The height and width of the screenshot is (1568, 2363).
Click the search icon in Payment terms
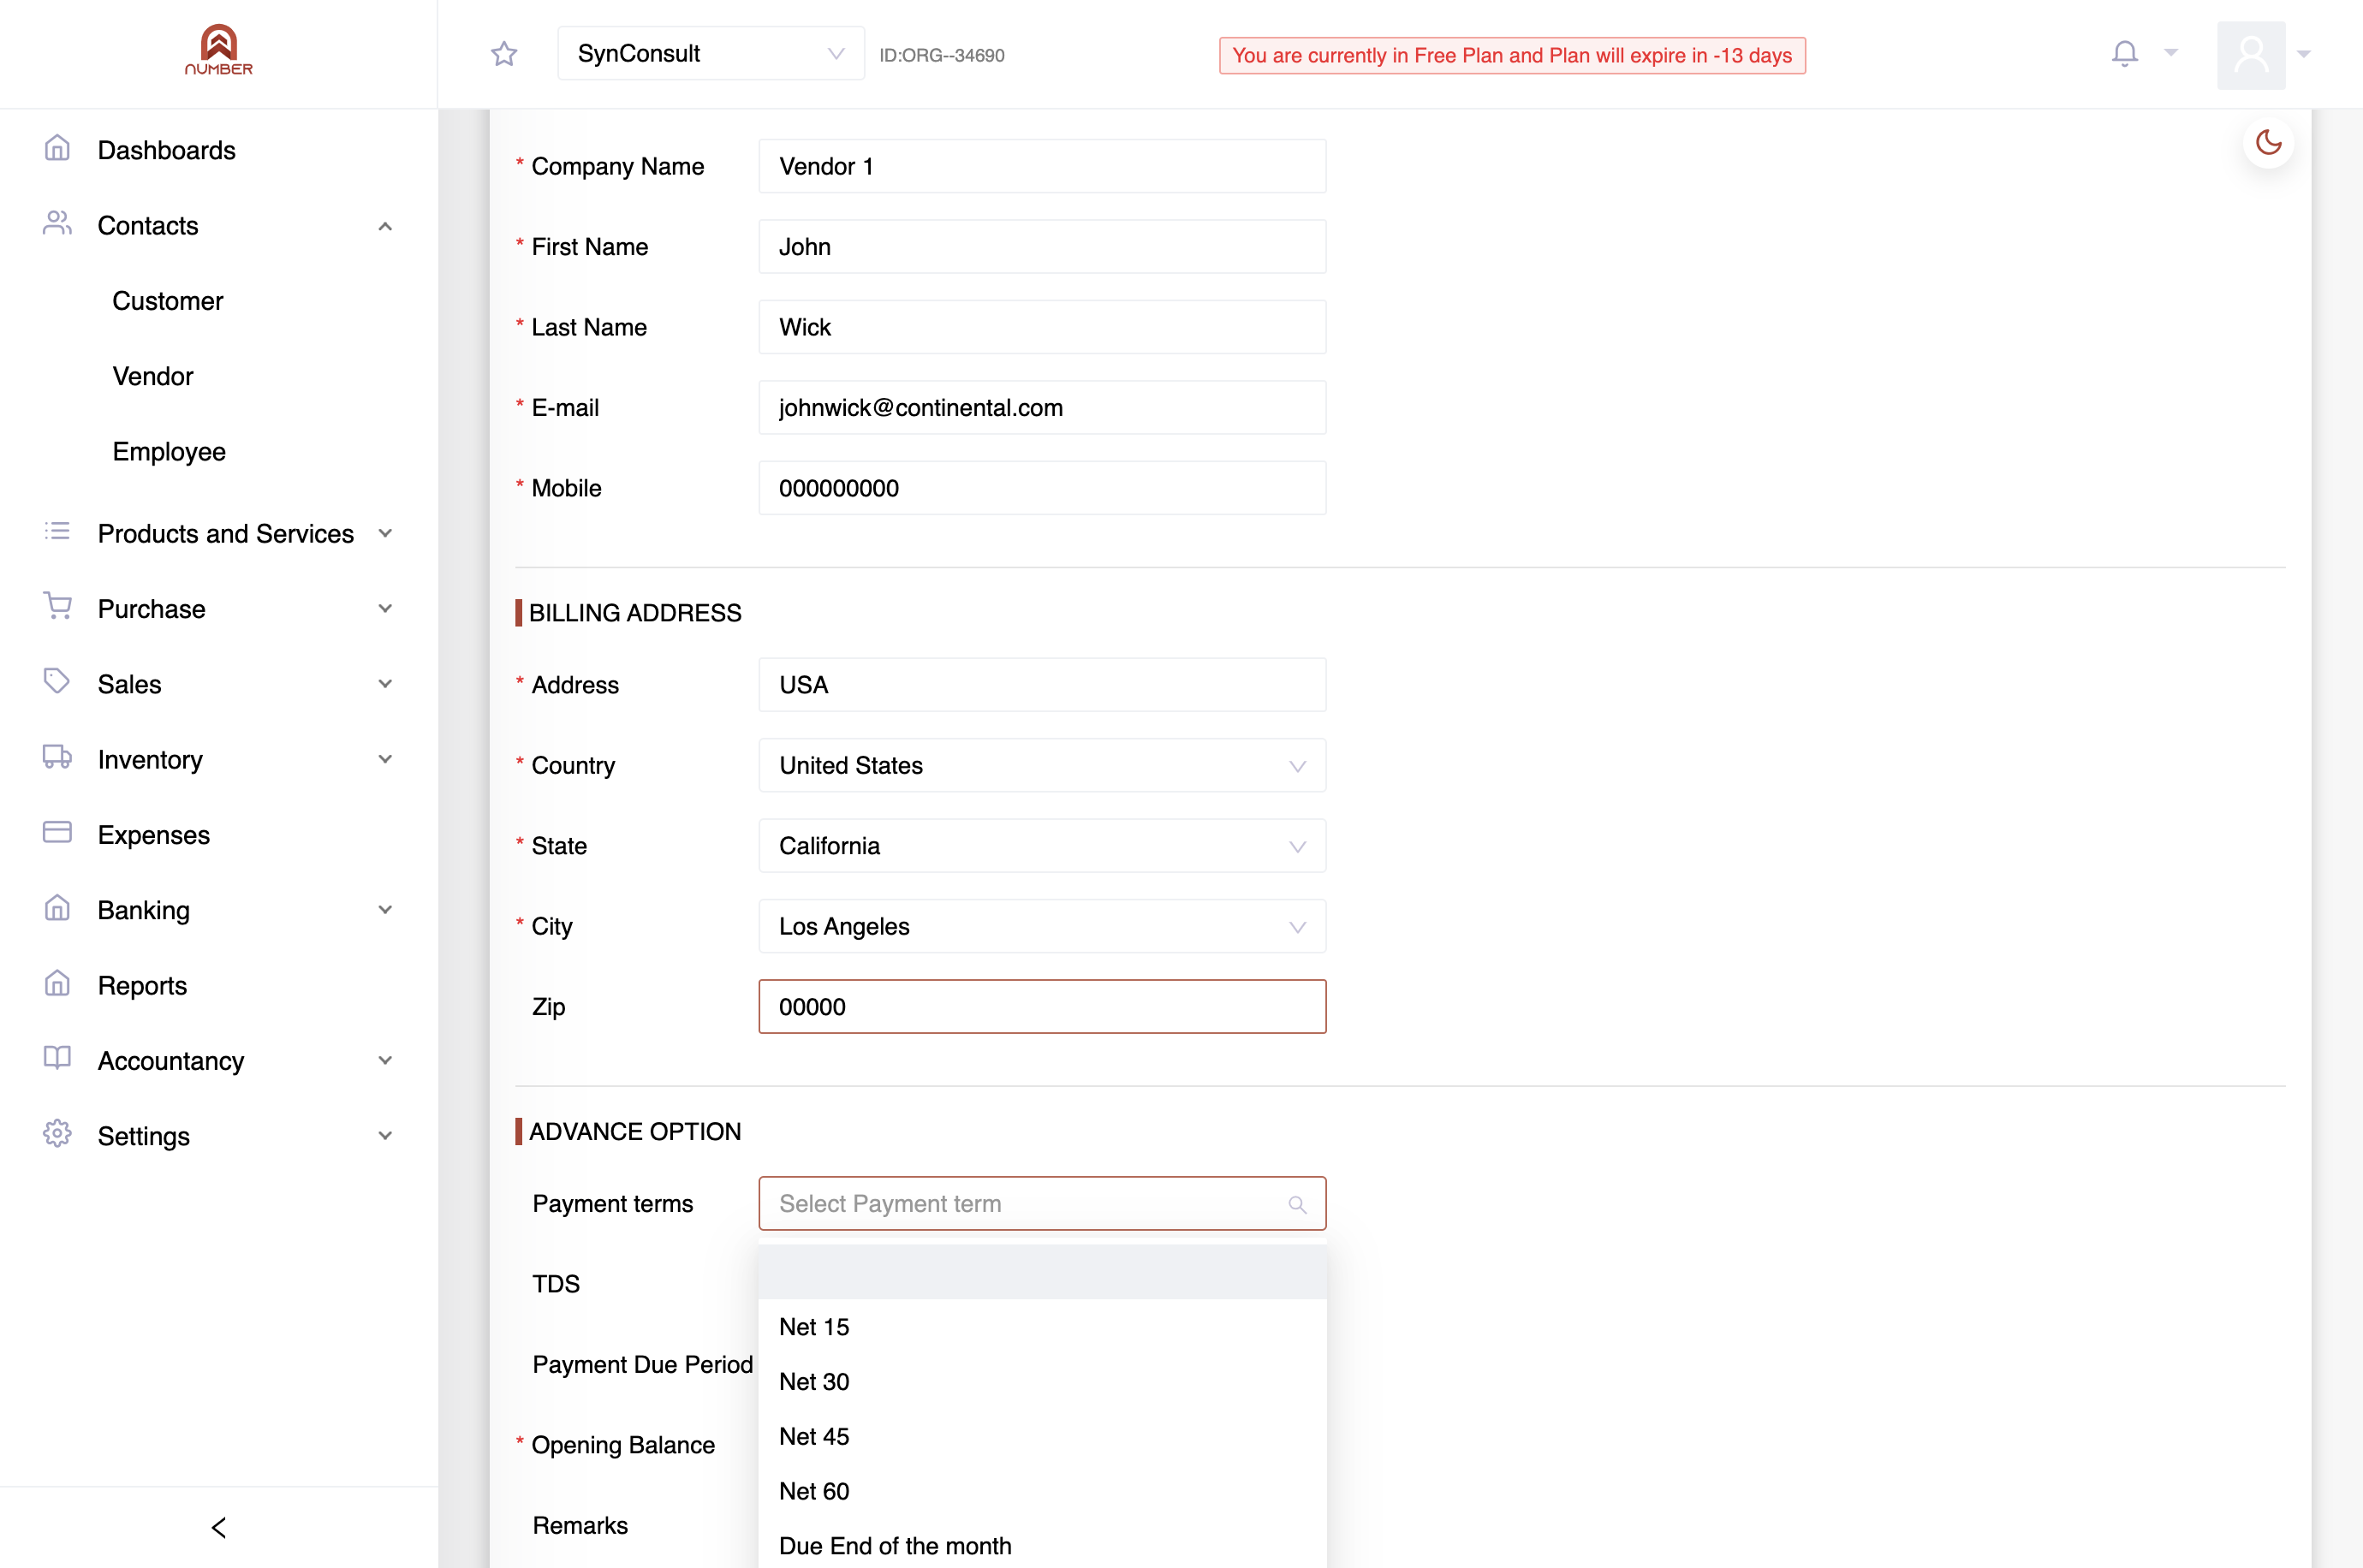[x=1297, y=1204]
